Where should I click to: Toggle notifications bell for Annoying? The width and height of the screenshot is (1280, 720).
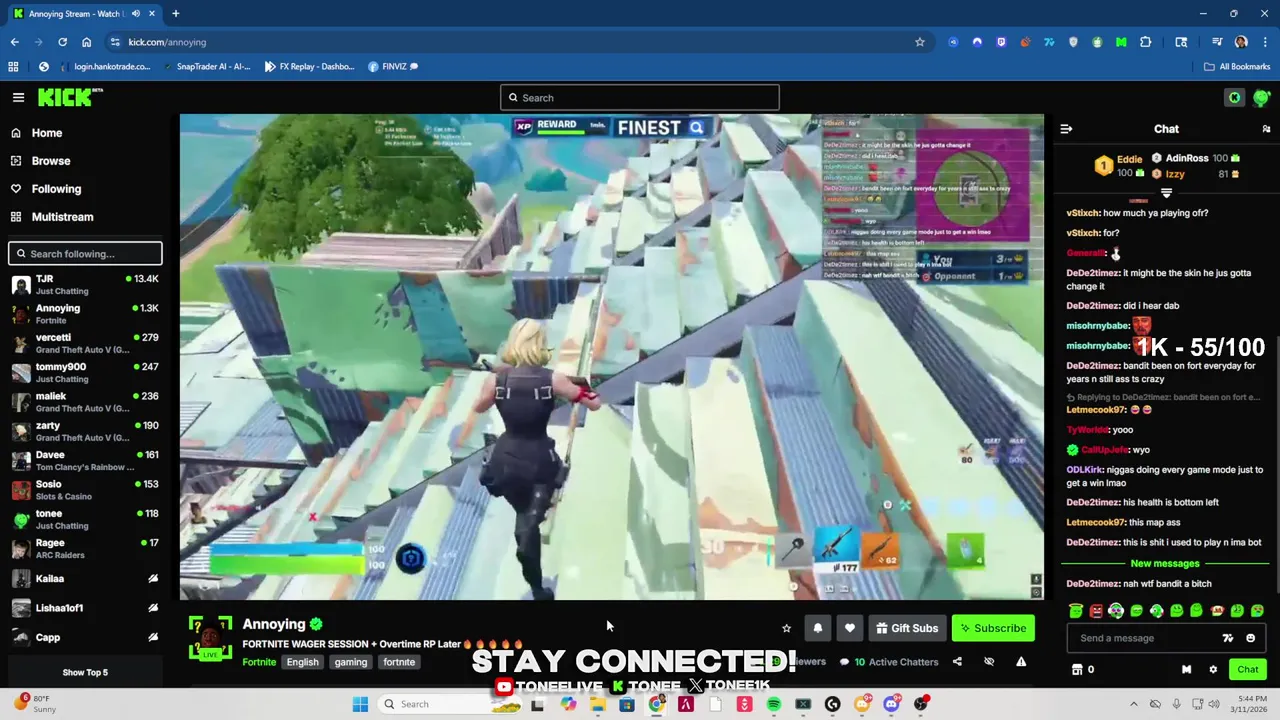(x=817, y=628)
